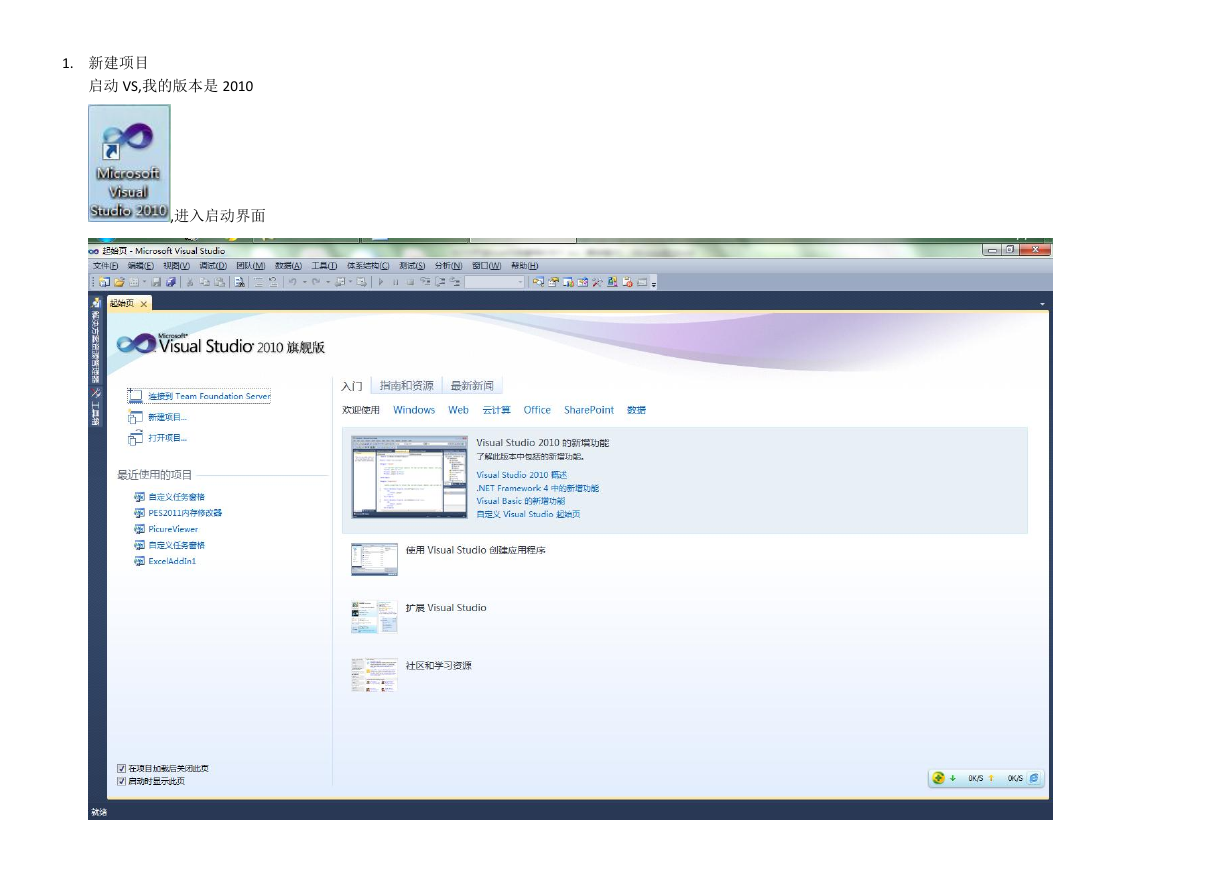Click the Redo arrow toolbar icon
1228x869 pixels.
pos(314,282)
